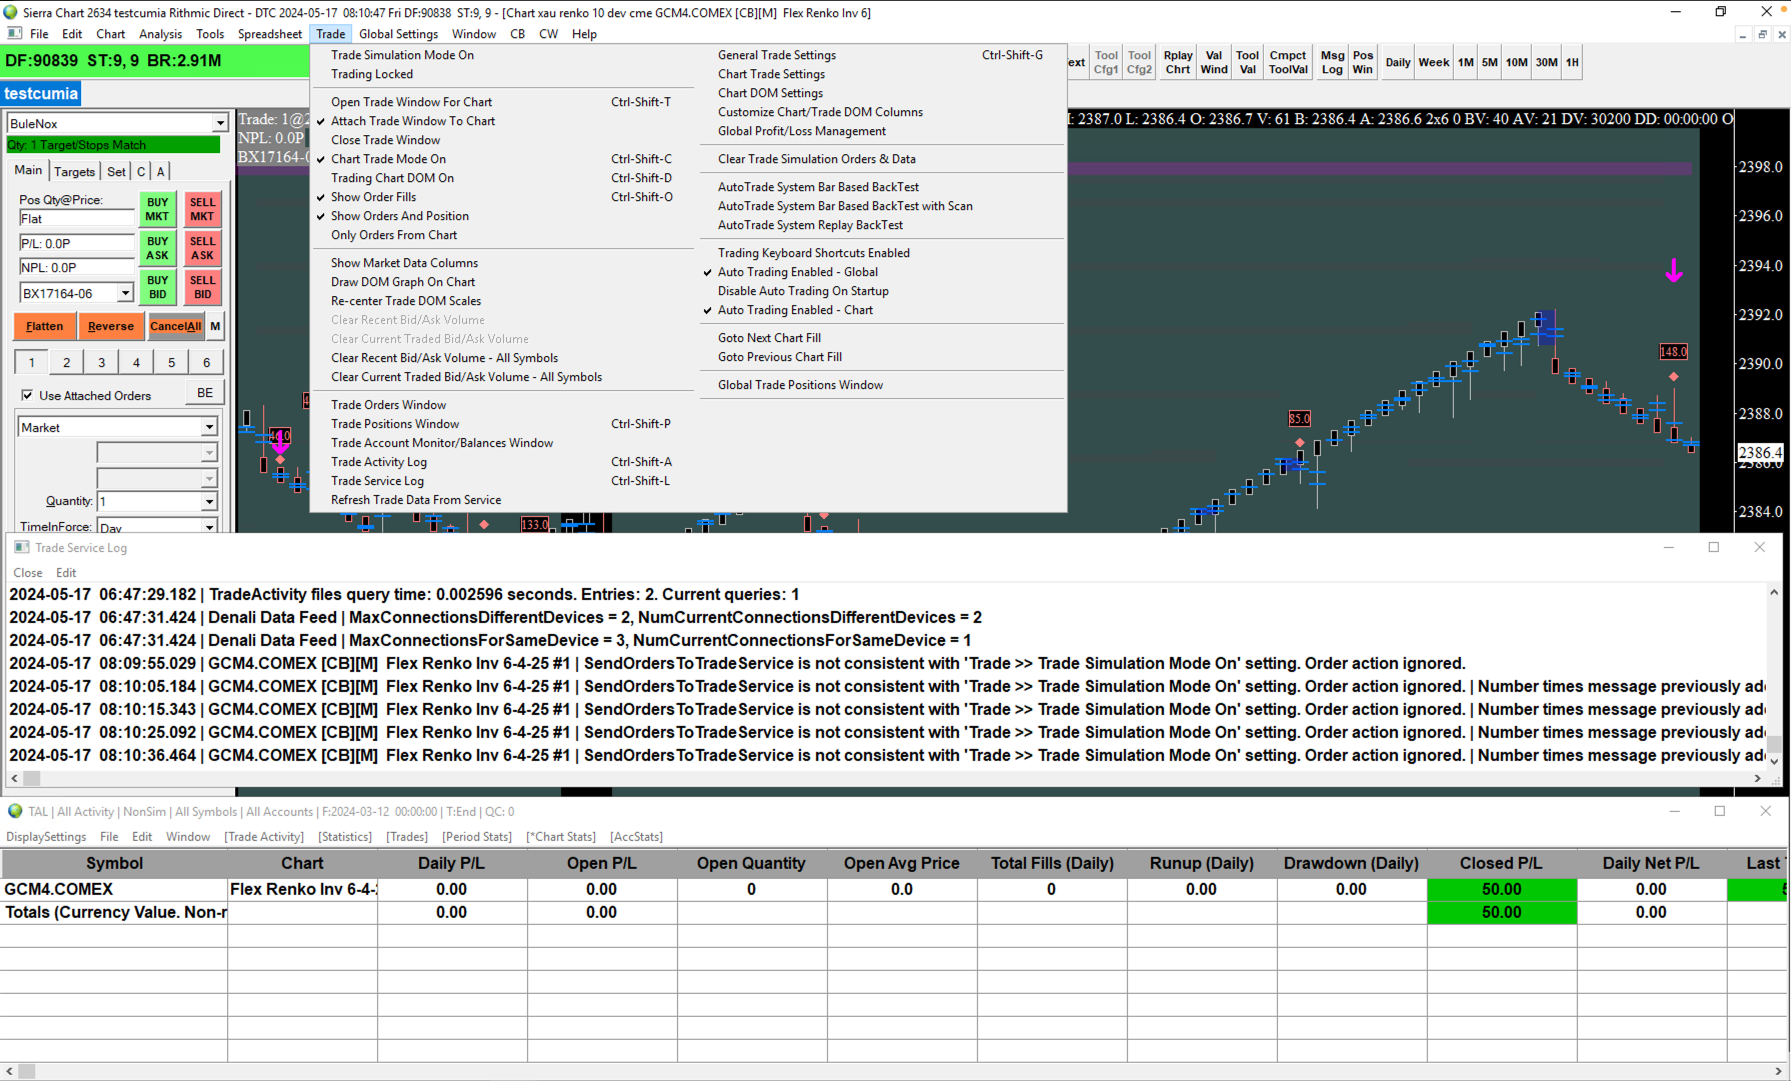Toggle the Use Attached Orders checkbox

point(27,395)
